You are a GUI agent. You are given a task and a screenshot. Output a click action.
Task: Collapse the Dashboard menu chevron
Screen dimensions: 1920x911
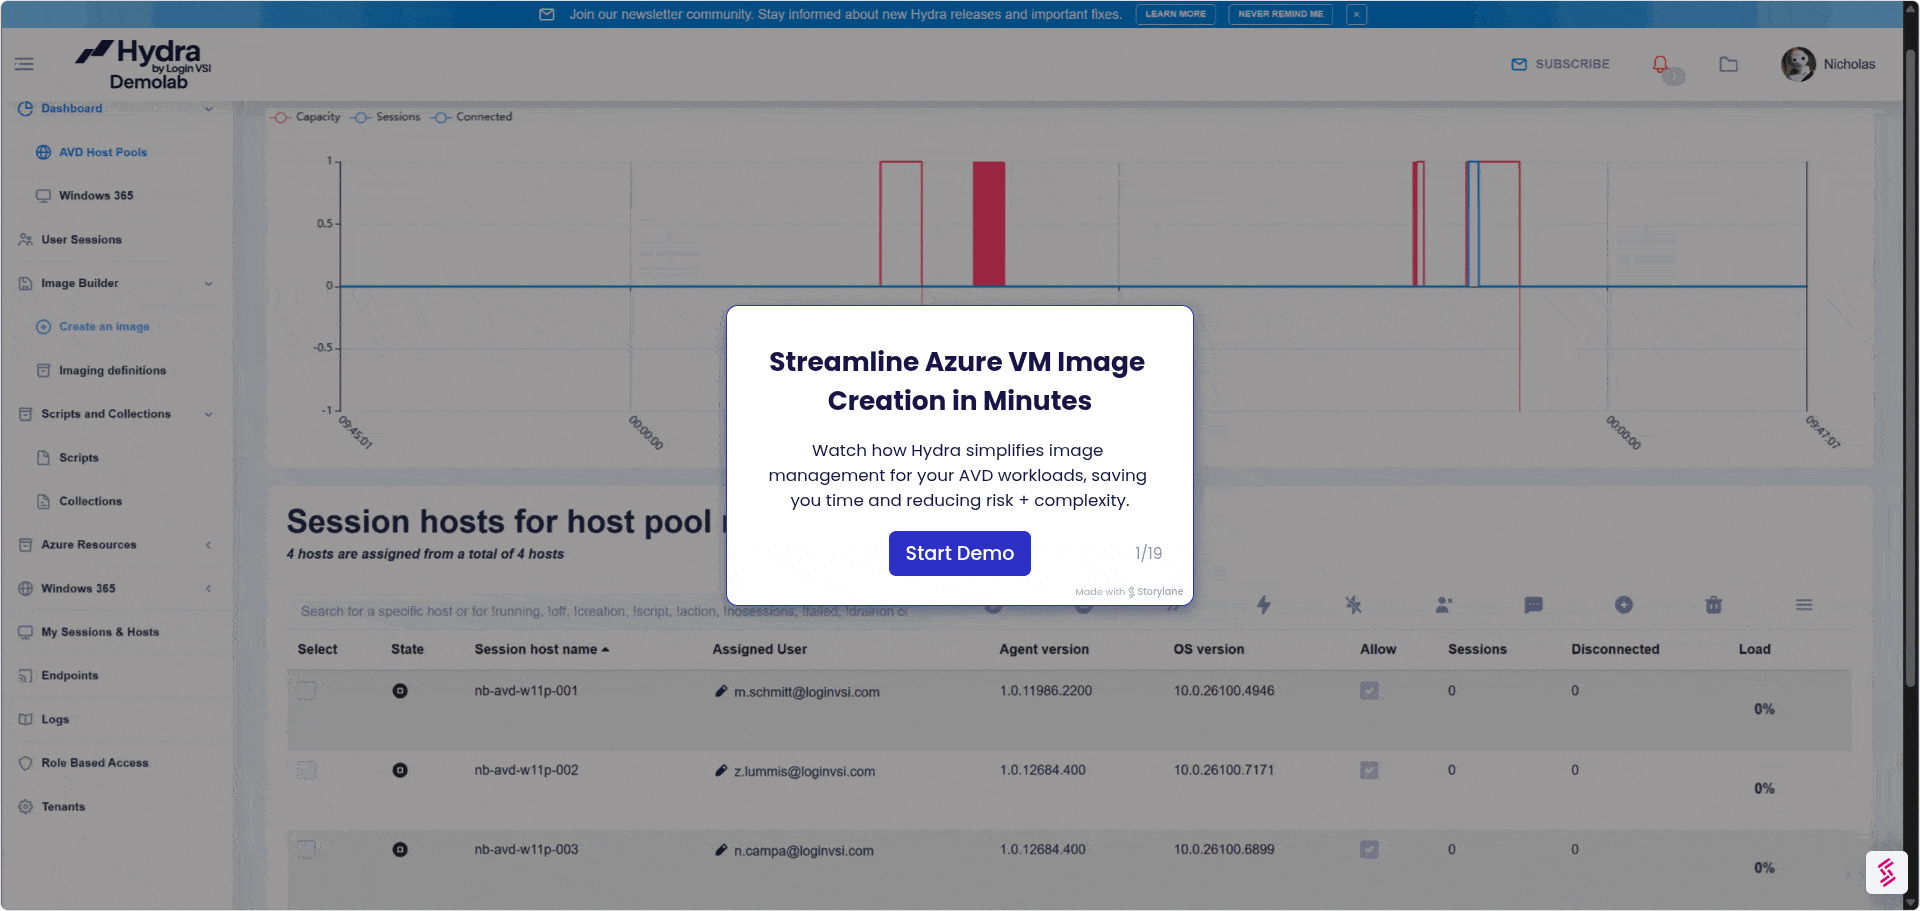(208, 109)
